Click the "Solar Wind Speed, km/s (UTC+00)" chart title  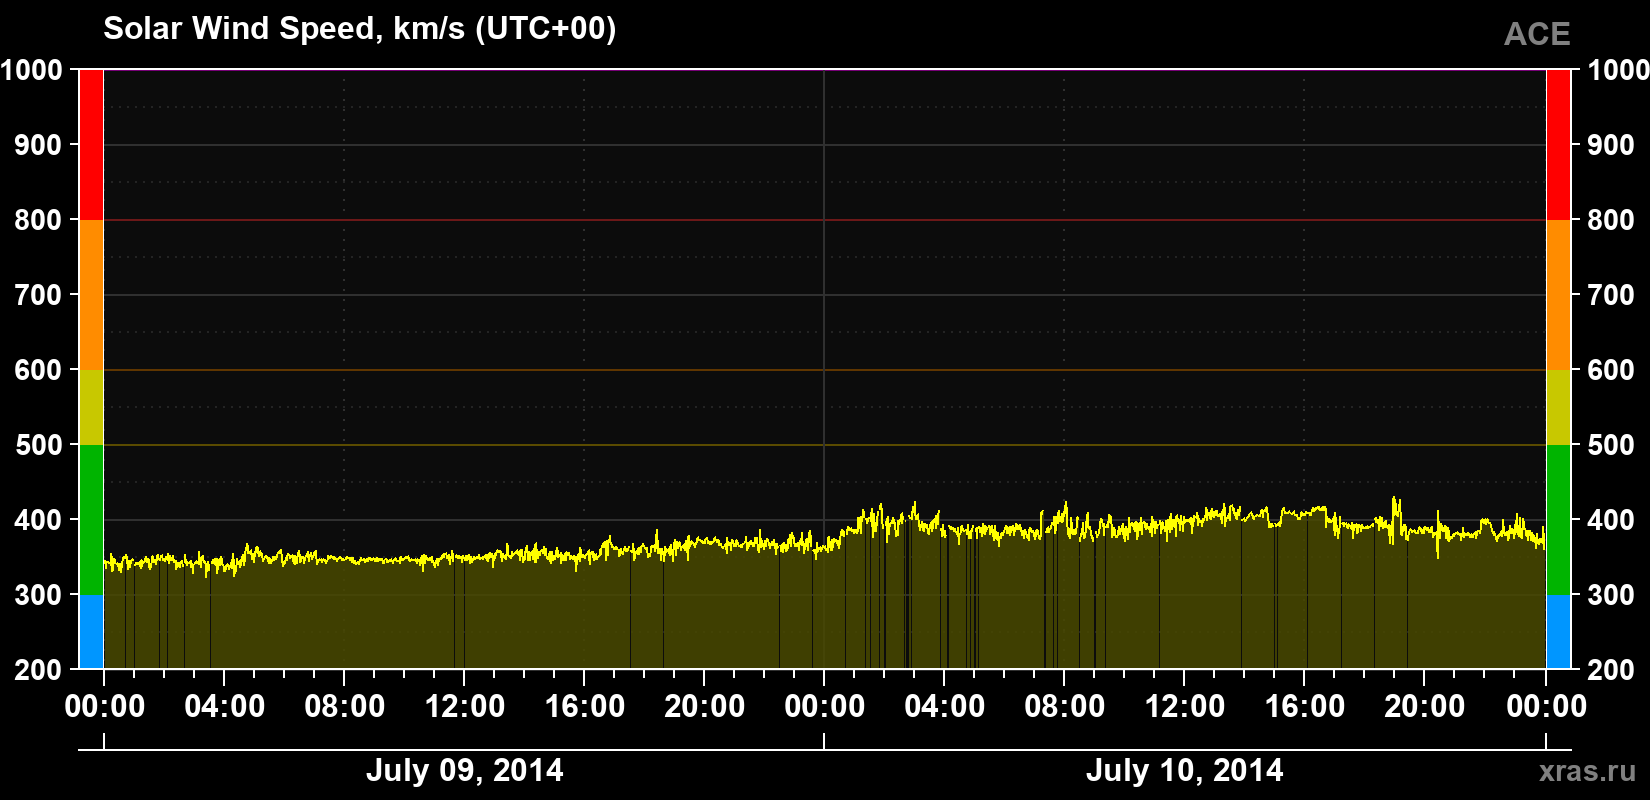coord(360,29)
